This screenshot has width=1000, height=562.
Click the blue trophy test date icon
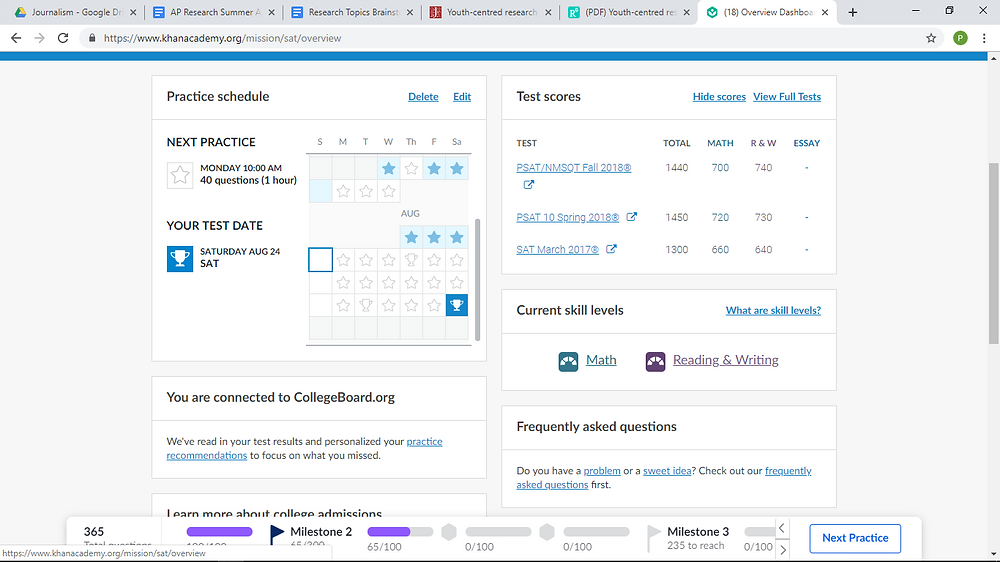pos(180,258)
